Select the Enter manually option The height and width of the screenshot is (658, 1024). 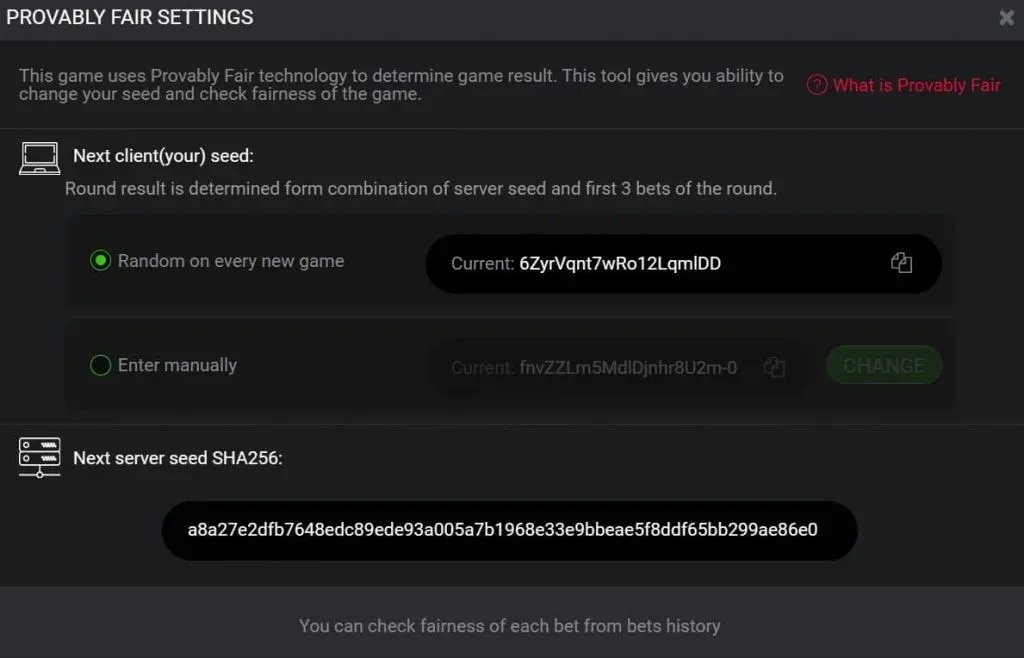pyautogui.click(x=100, y=365)
